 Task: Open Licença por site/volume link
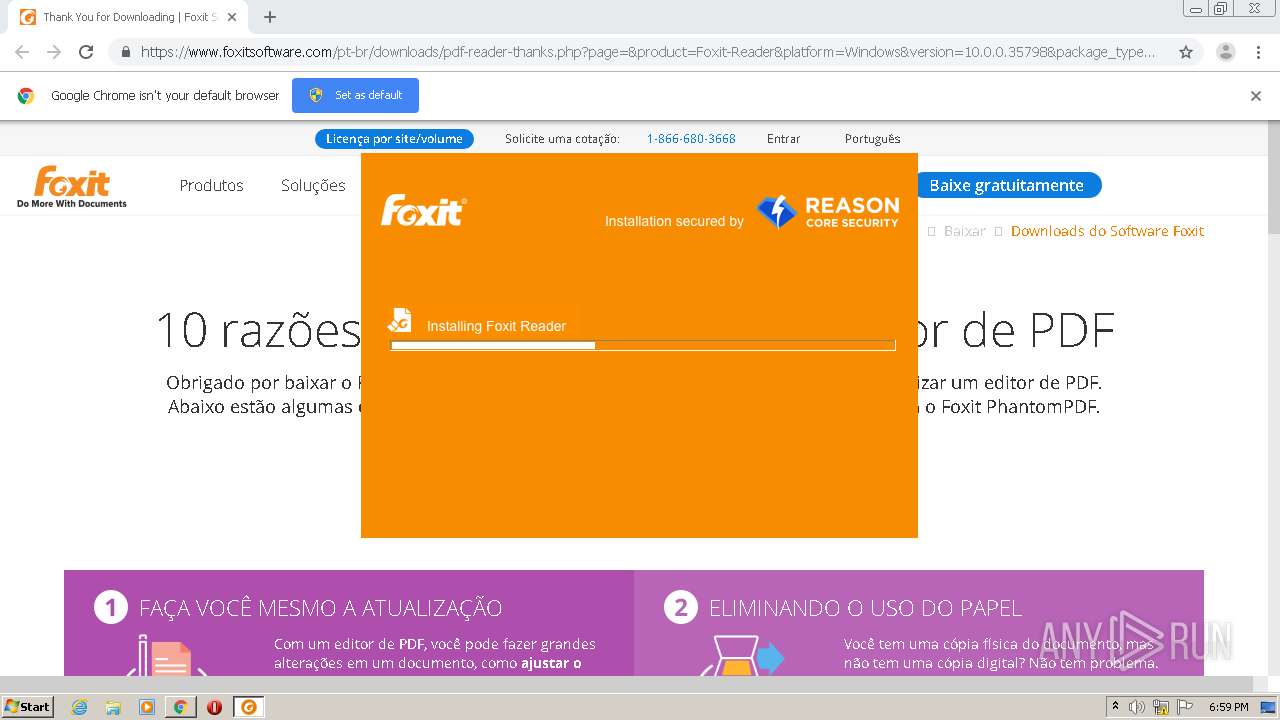[394, 139]
